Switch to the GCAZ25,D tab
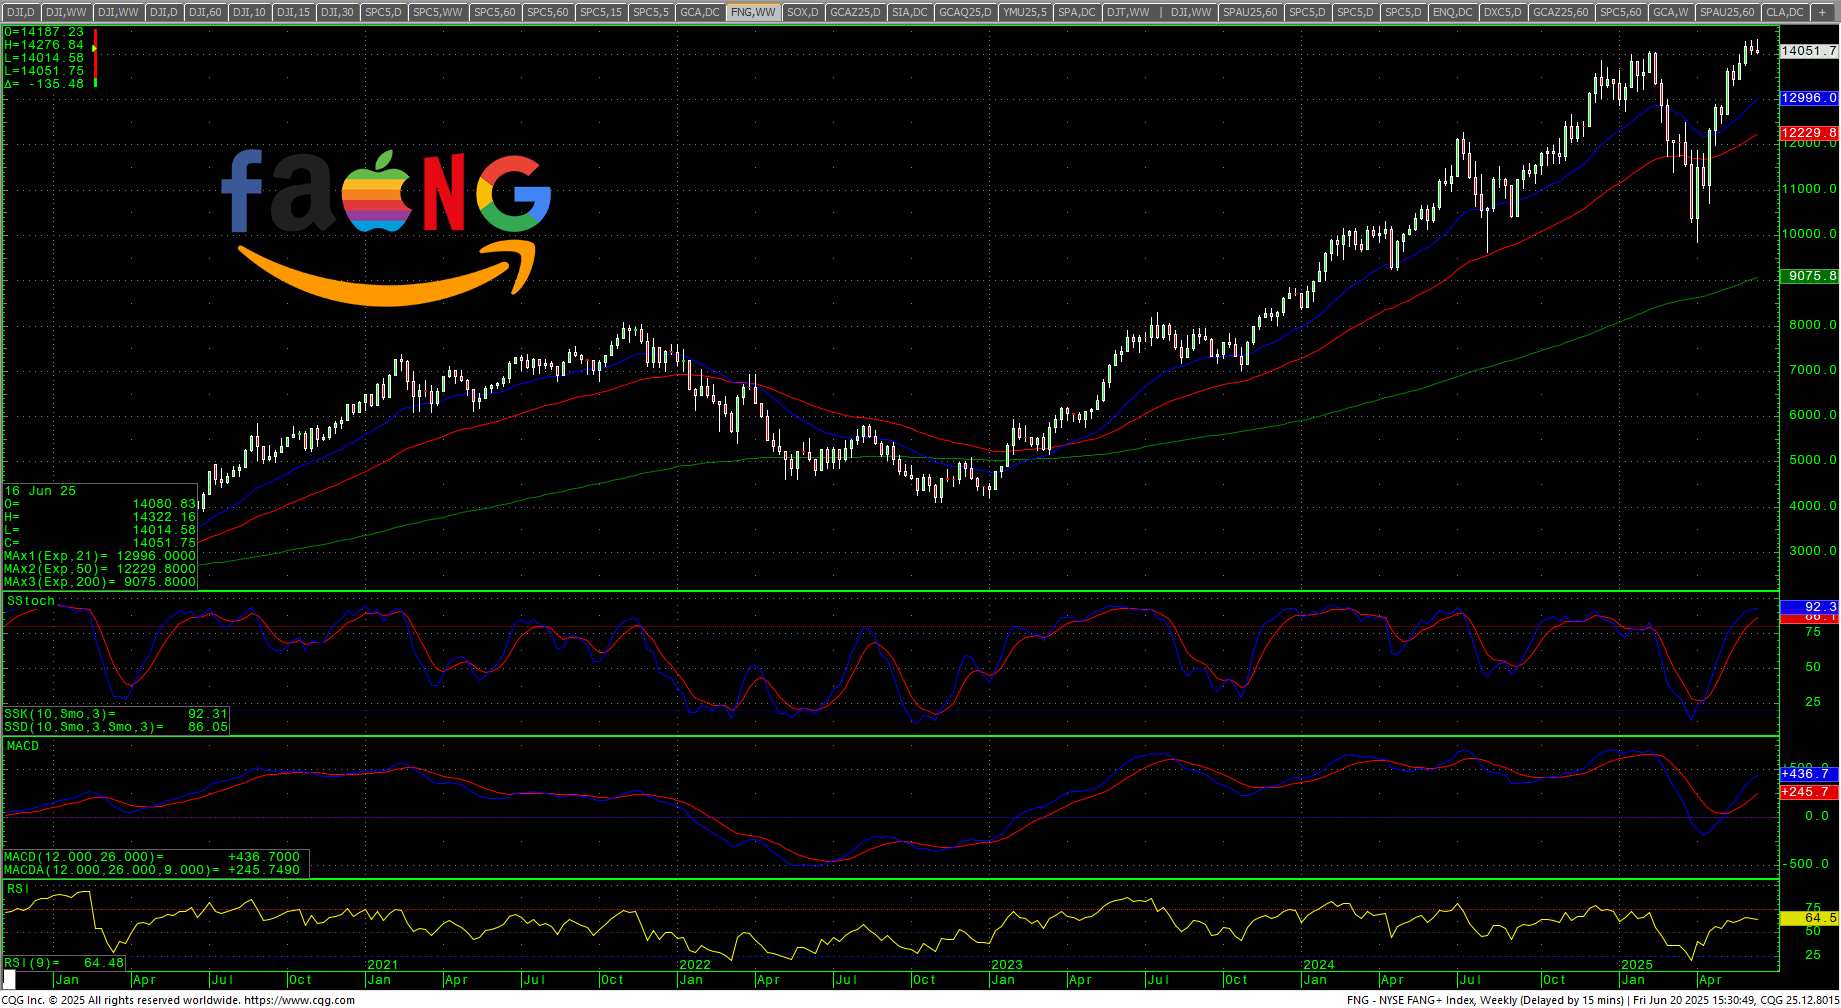The height and width of the screenshot is (1008, 1841). 855,12
